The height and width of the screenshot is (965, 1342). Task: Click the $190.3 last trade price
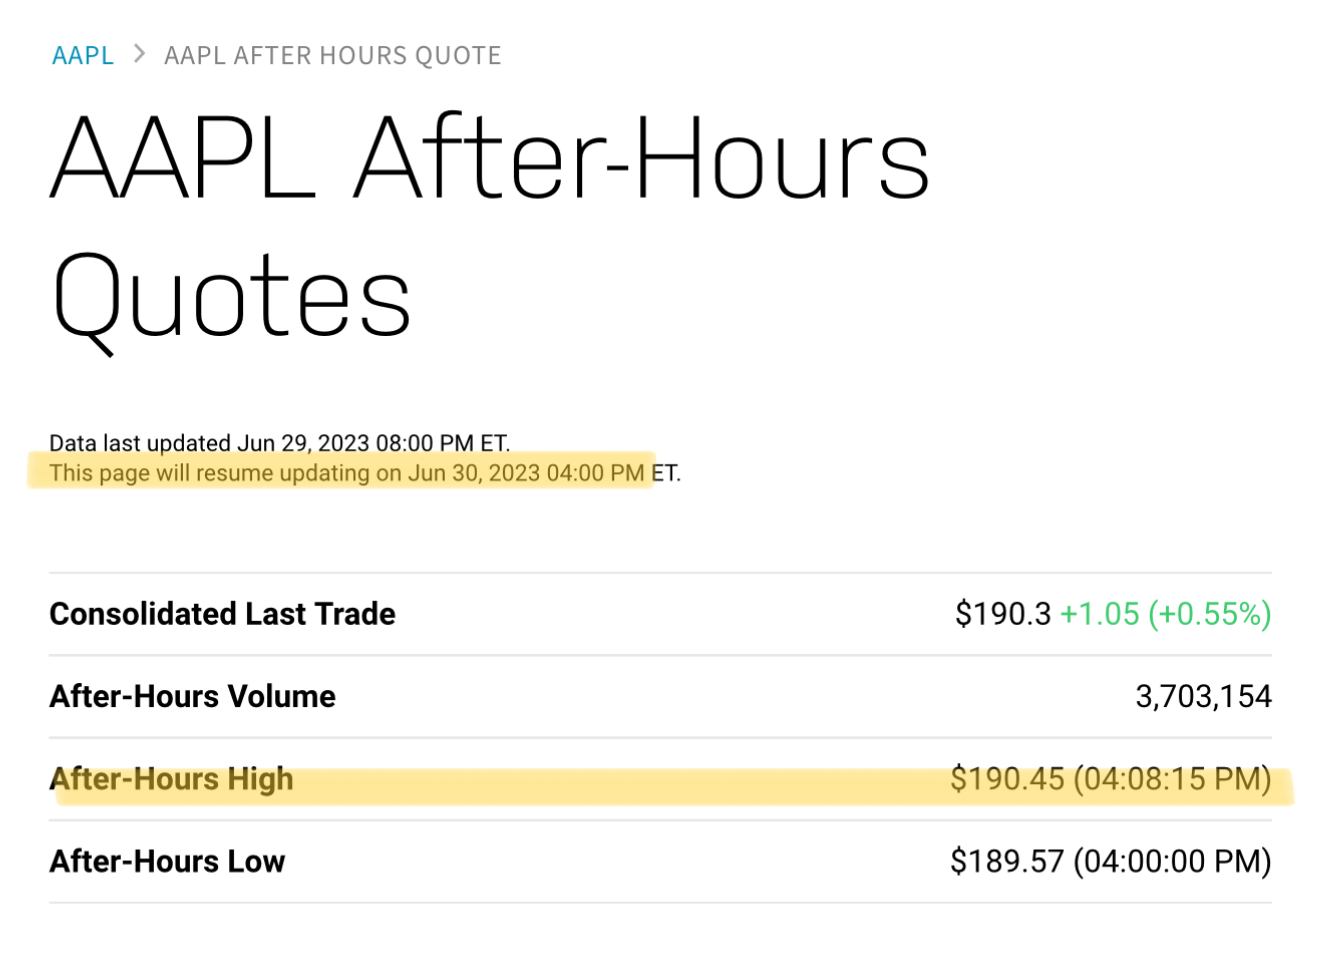tap(1003, 614)
